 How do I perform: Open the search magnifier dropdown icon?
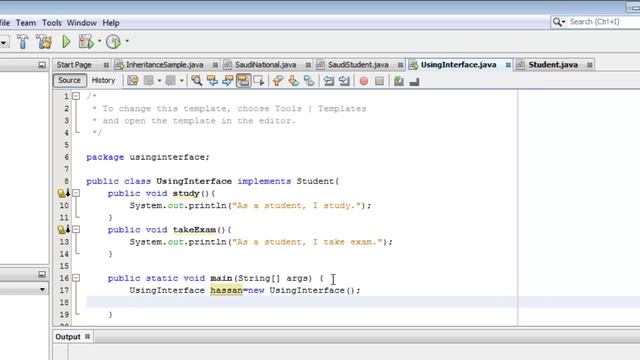click(x=558, y=22)
